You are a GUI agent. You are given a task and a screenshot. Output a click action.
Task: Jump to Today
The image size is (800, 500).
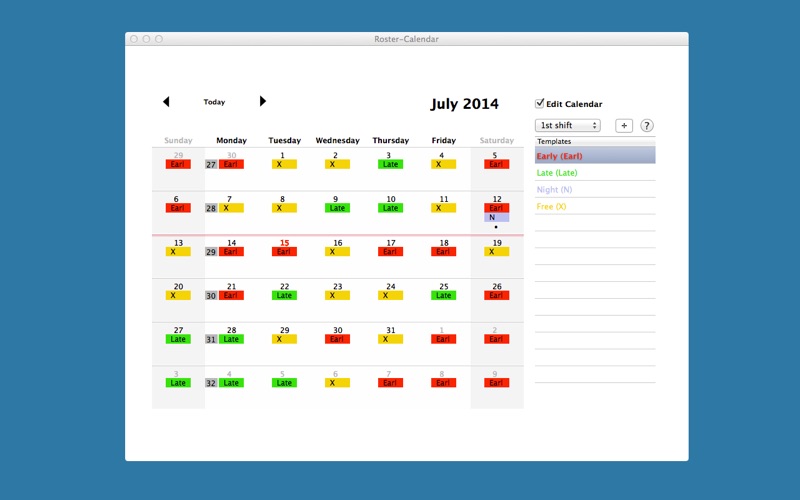(214, 102)
